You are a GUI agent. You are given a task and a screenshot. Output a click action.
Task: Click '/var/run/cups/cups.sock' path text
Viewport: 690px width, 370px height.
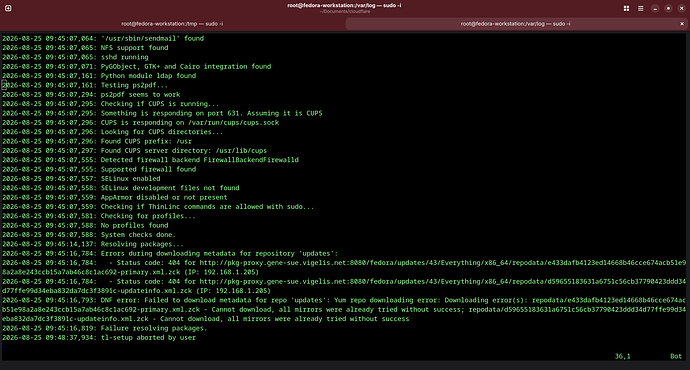pyautogui.click(x=233, y=122)
